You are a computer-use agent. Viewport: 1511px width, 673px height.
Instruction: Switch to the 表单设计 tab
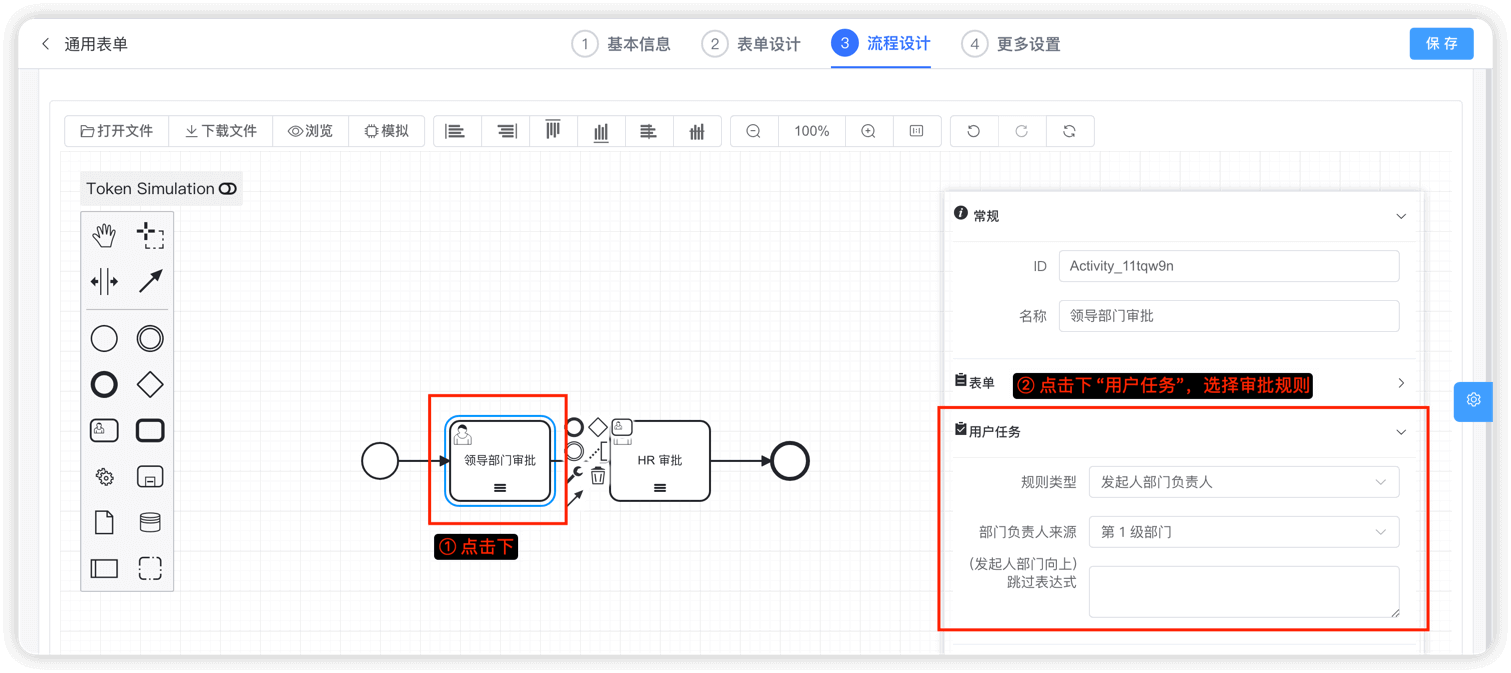pos(767,43)
